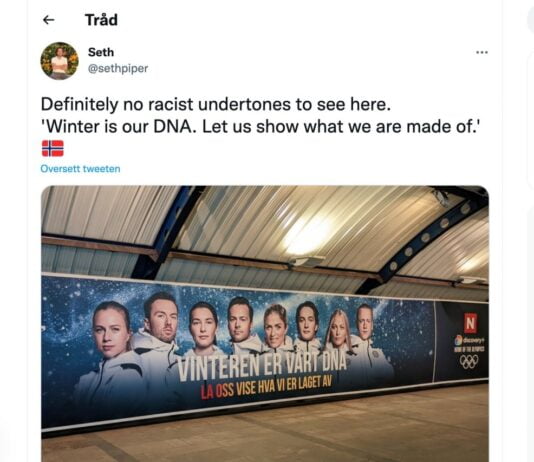Open the attached billboard photo
The height and width of the screenshot is (462, 534).
(x=265, y=323)
